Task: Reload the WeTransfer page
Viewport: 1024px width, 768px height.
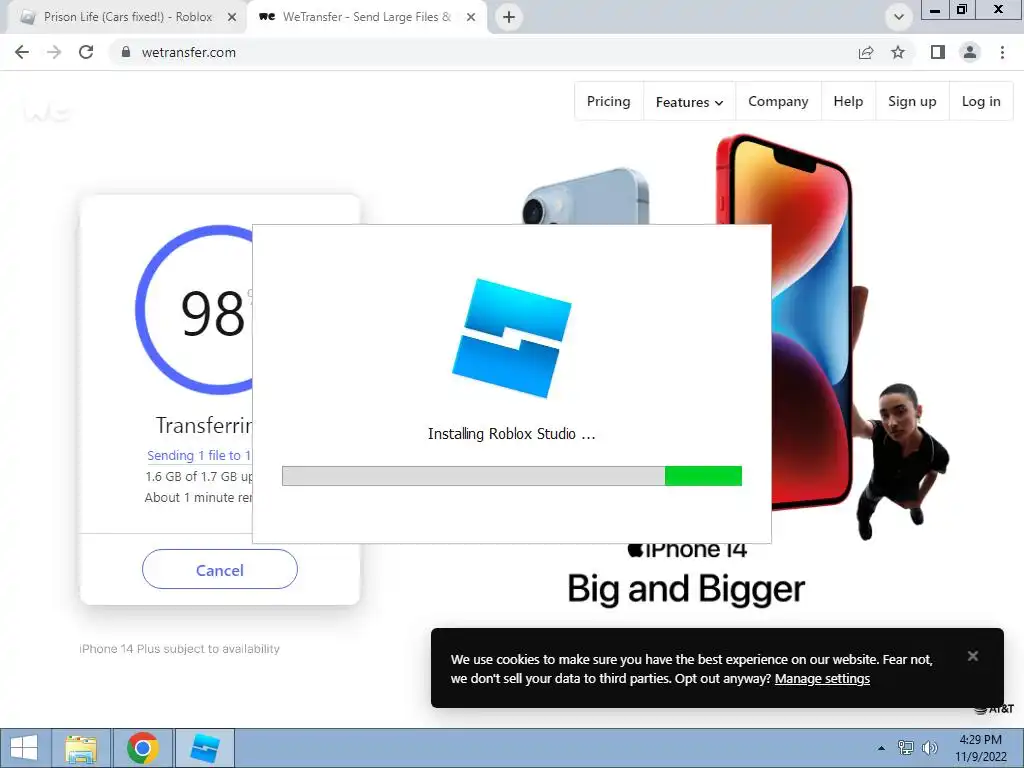Action: point(86,52)
